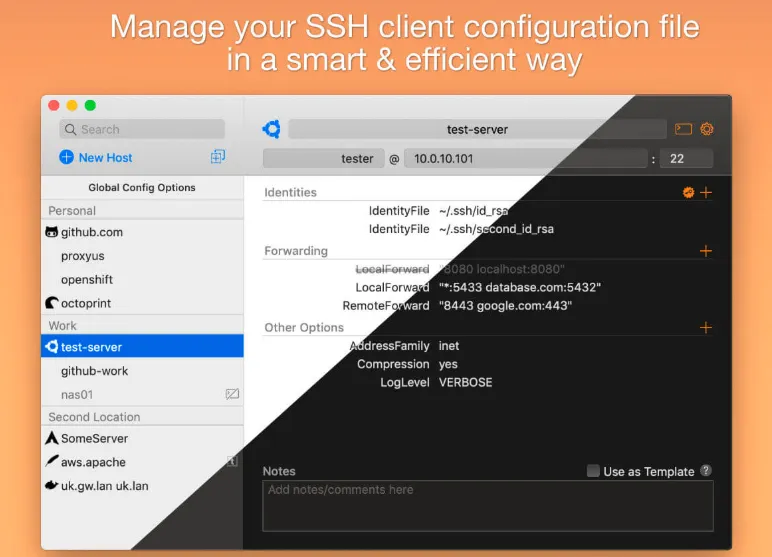Enable the Use as Template checkbox

click(593, 471)
